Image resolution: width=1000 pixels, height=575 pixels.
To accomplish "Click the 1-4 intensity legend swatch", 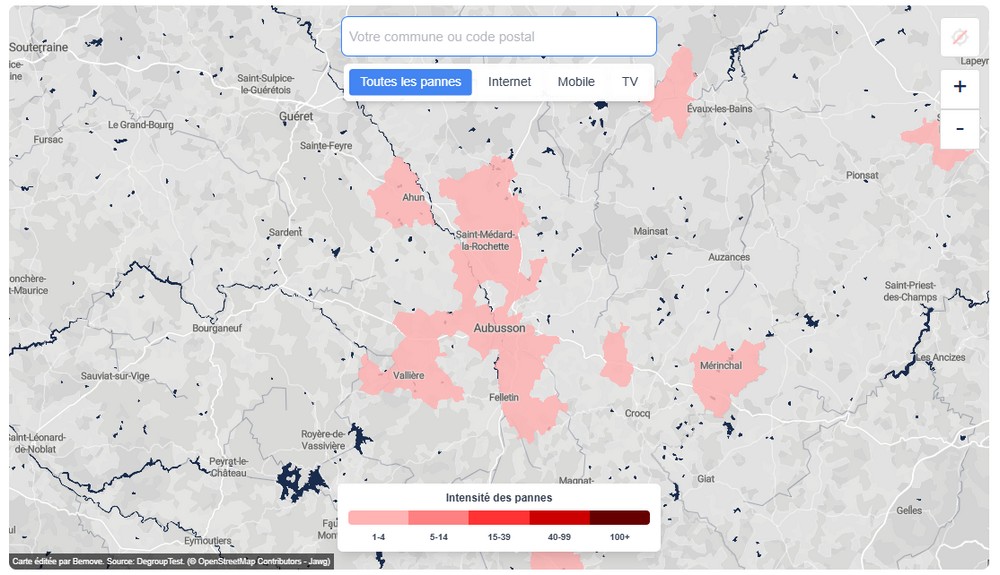I will [x=378, y=517].
